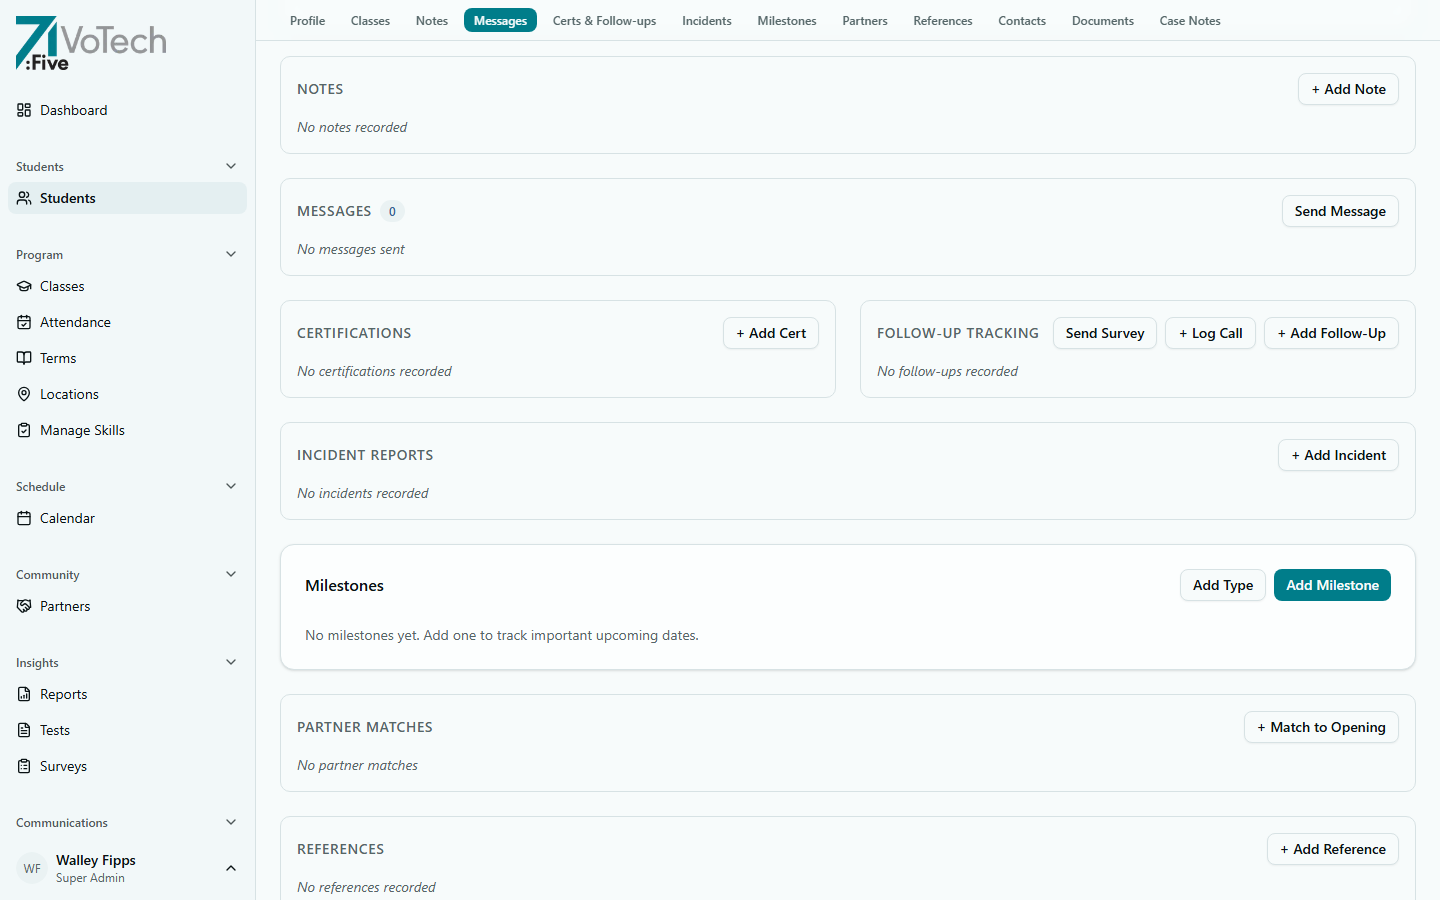This screenshot has height=900, width=1440.
Task: Click the Tests icon under Insights
Action: coord(24,730)
